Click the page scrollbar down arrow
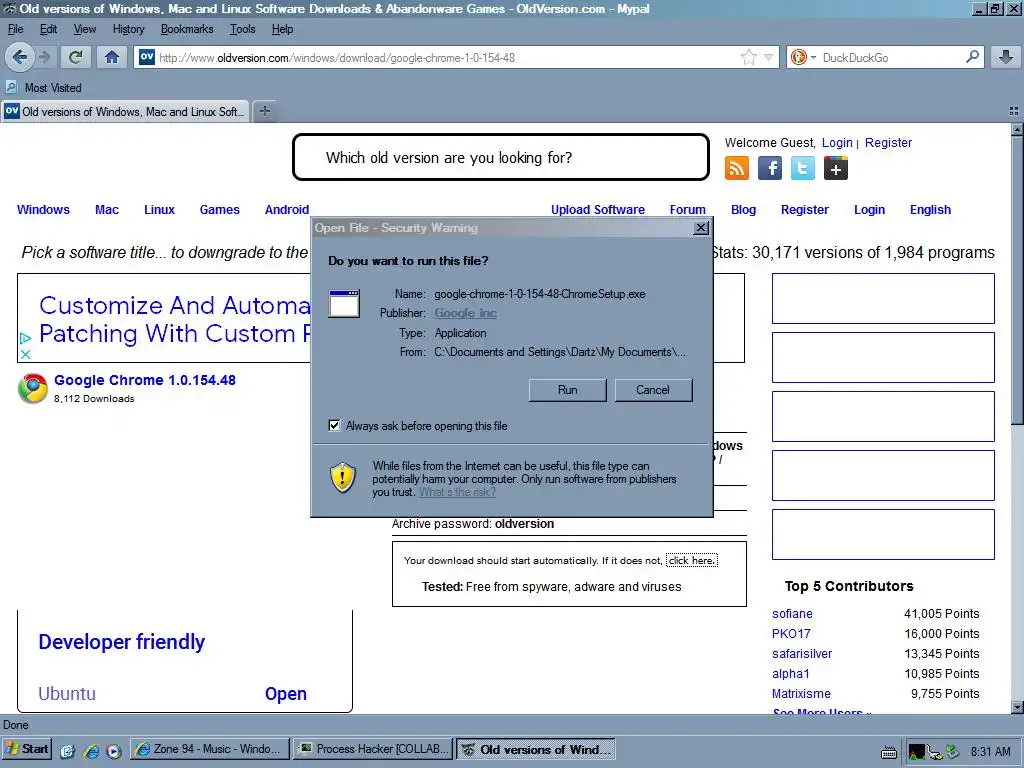 (x=1017, y=707)
